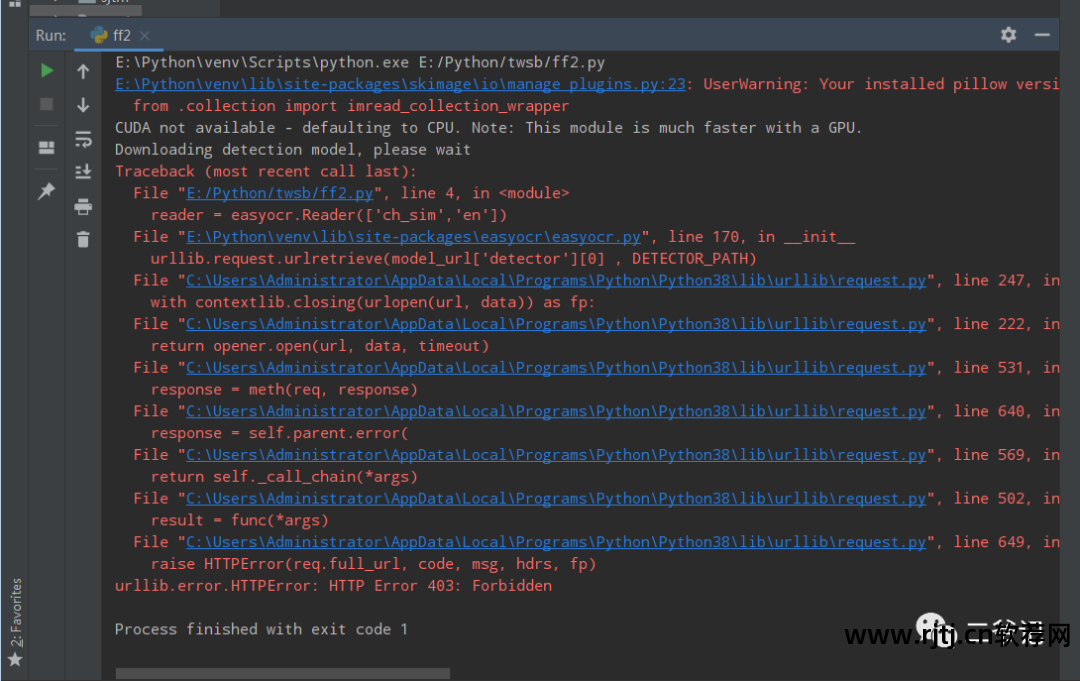Print the console output using printer icon

(x=83, y=207)
